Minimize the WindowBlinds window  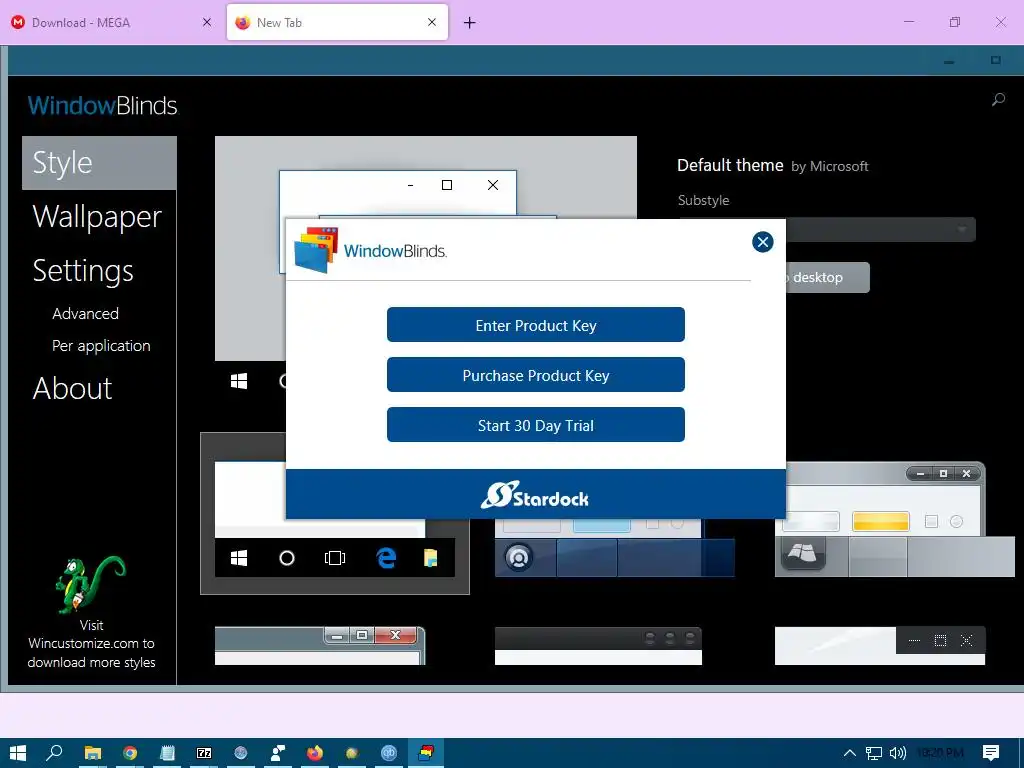pyautogui.click(x=949, y=61)
